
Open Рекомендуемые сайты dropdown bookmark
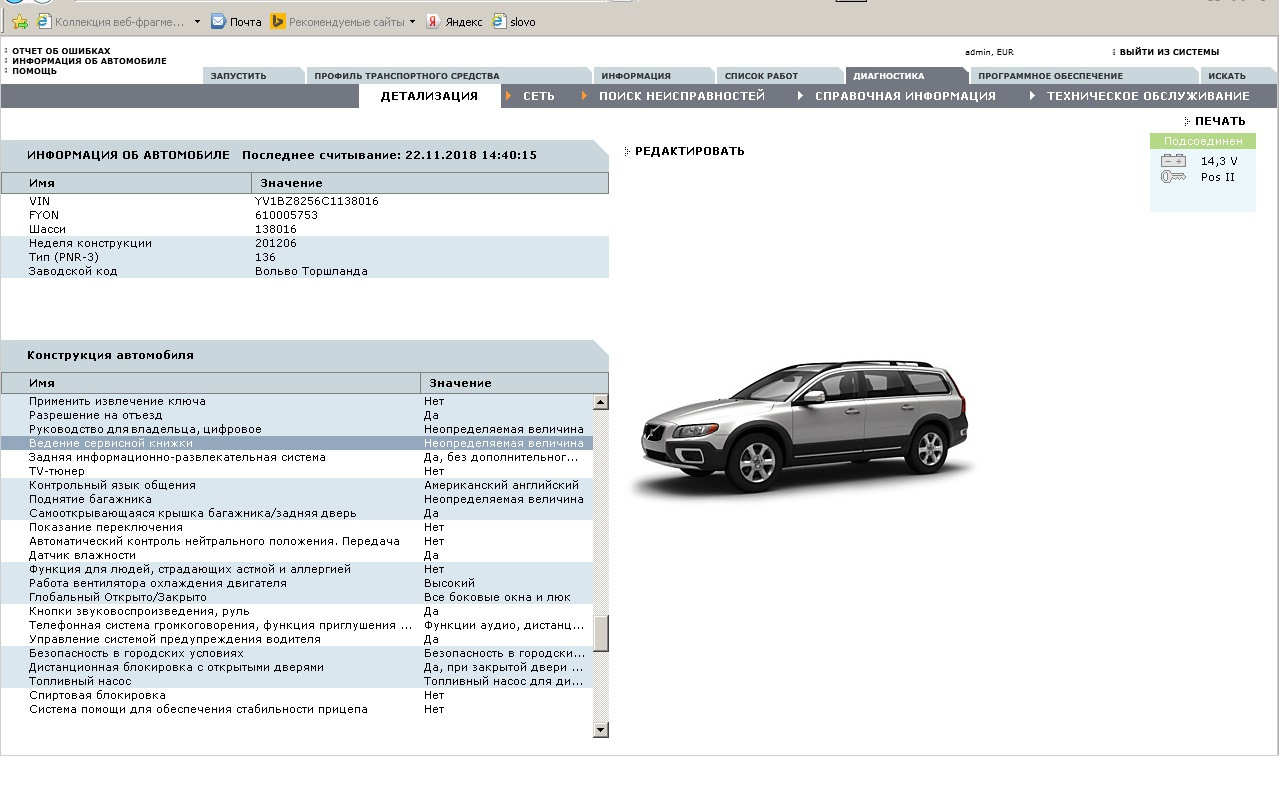[x=343, y=22]
